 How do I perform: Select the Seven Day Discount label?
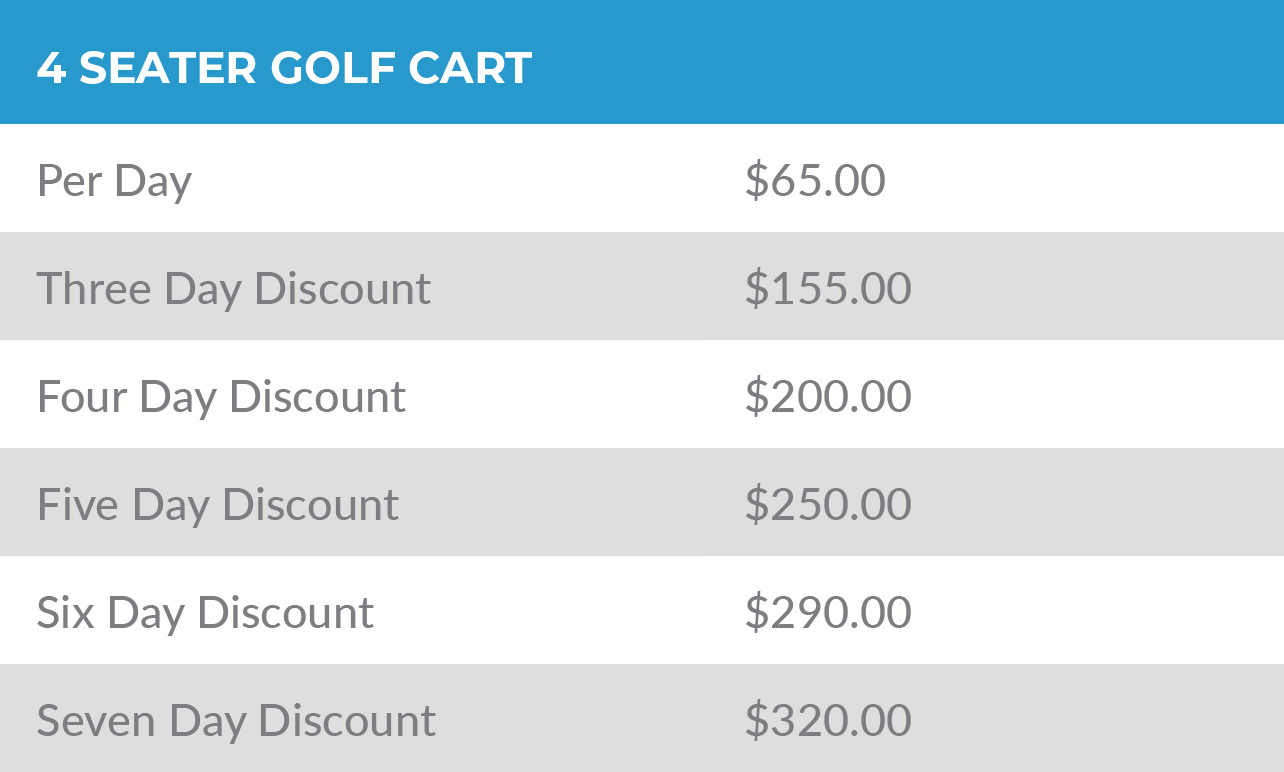[x=236, y=721]
